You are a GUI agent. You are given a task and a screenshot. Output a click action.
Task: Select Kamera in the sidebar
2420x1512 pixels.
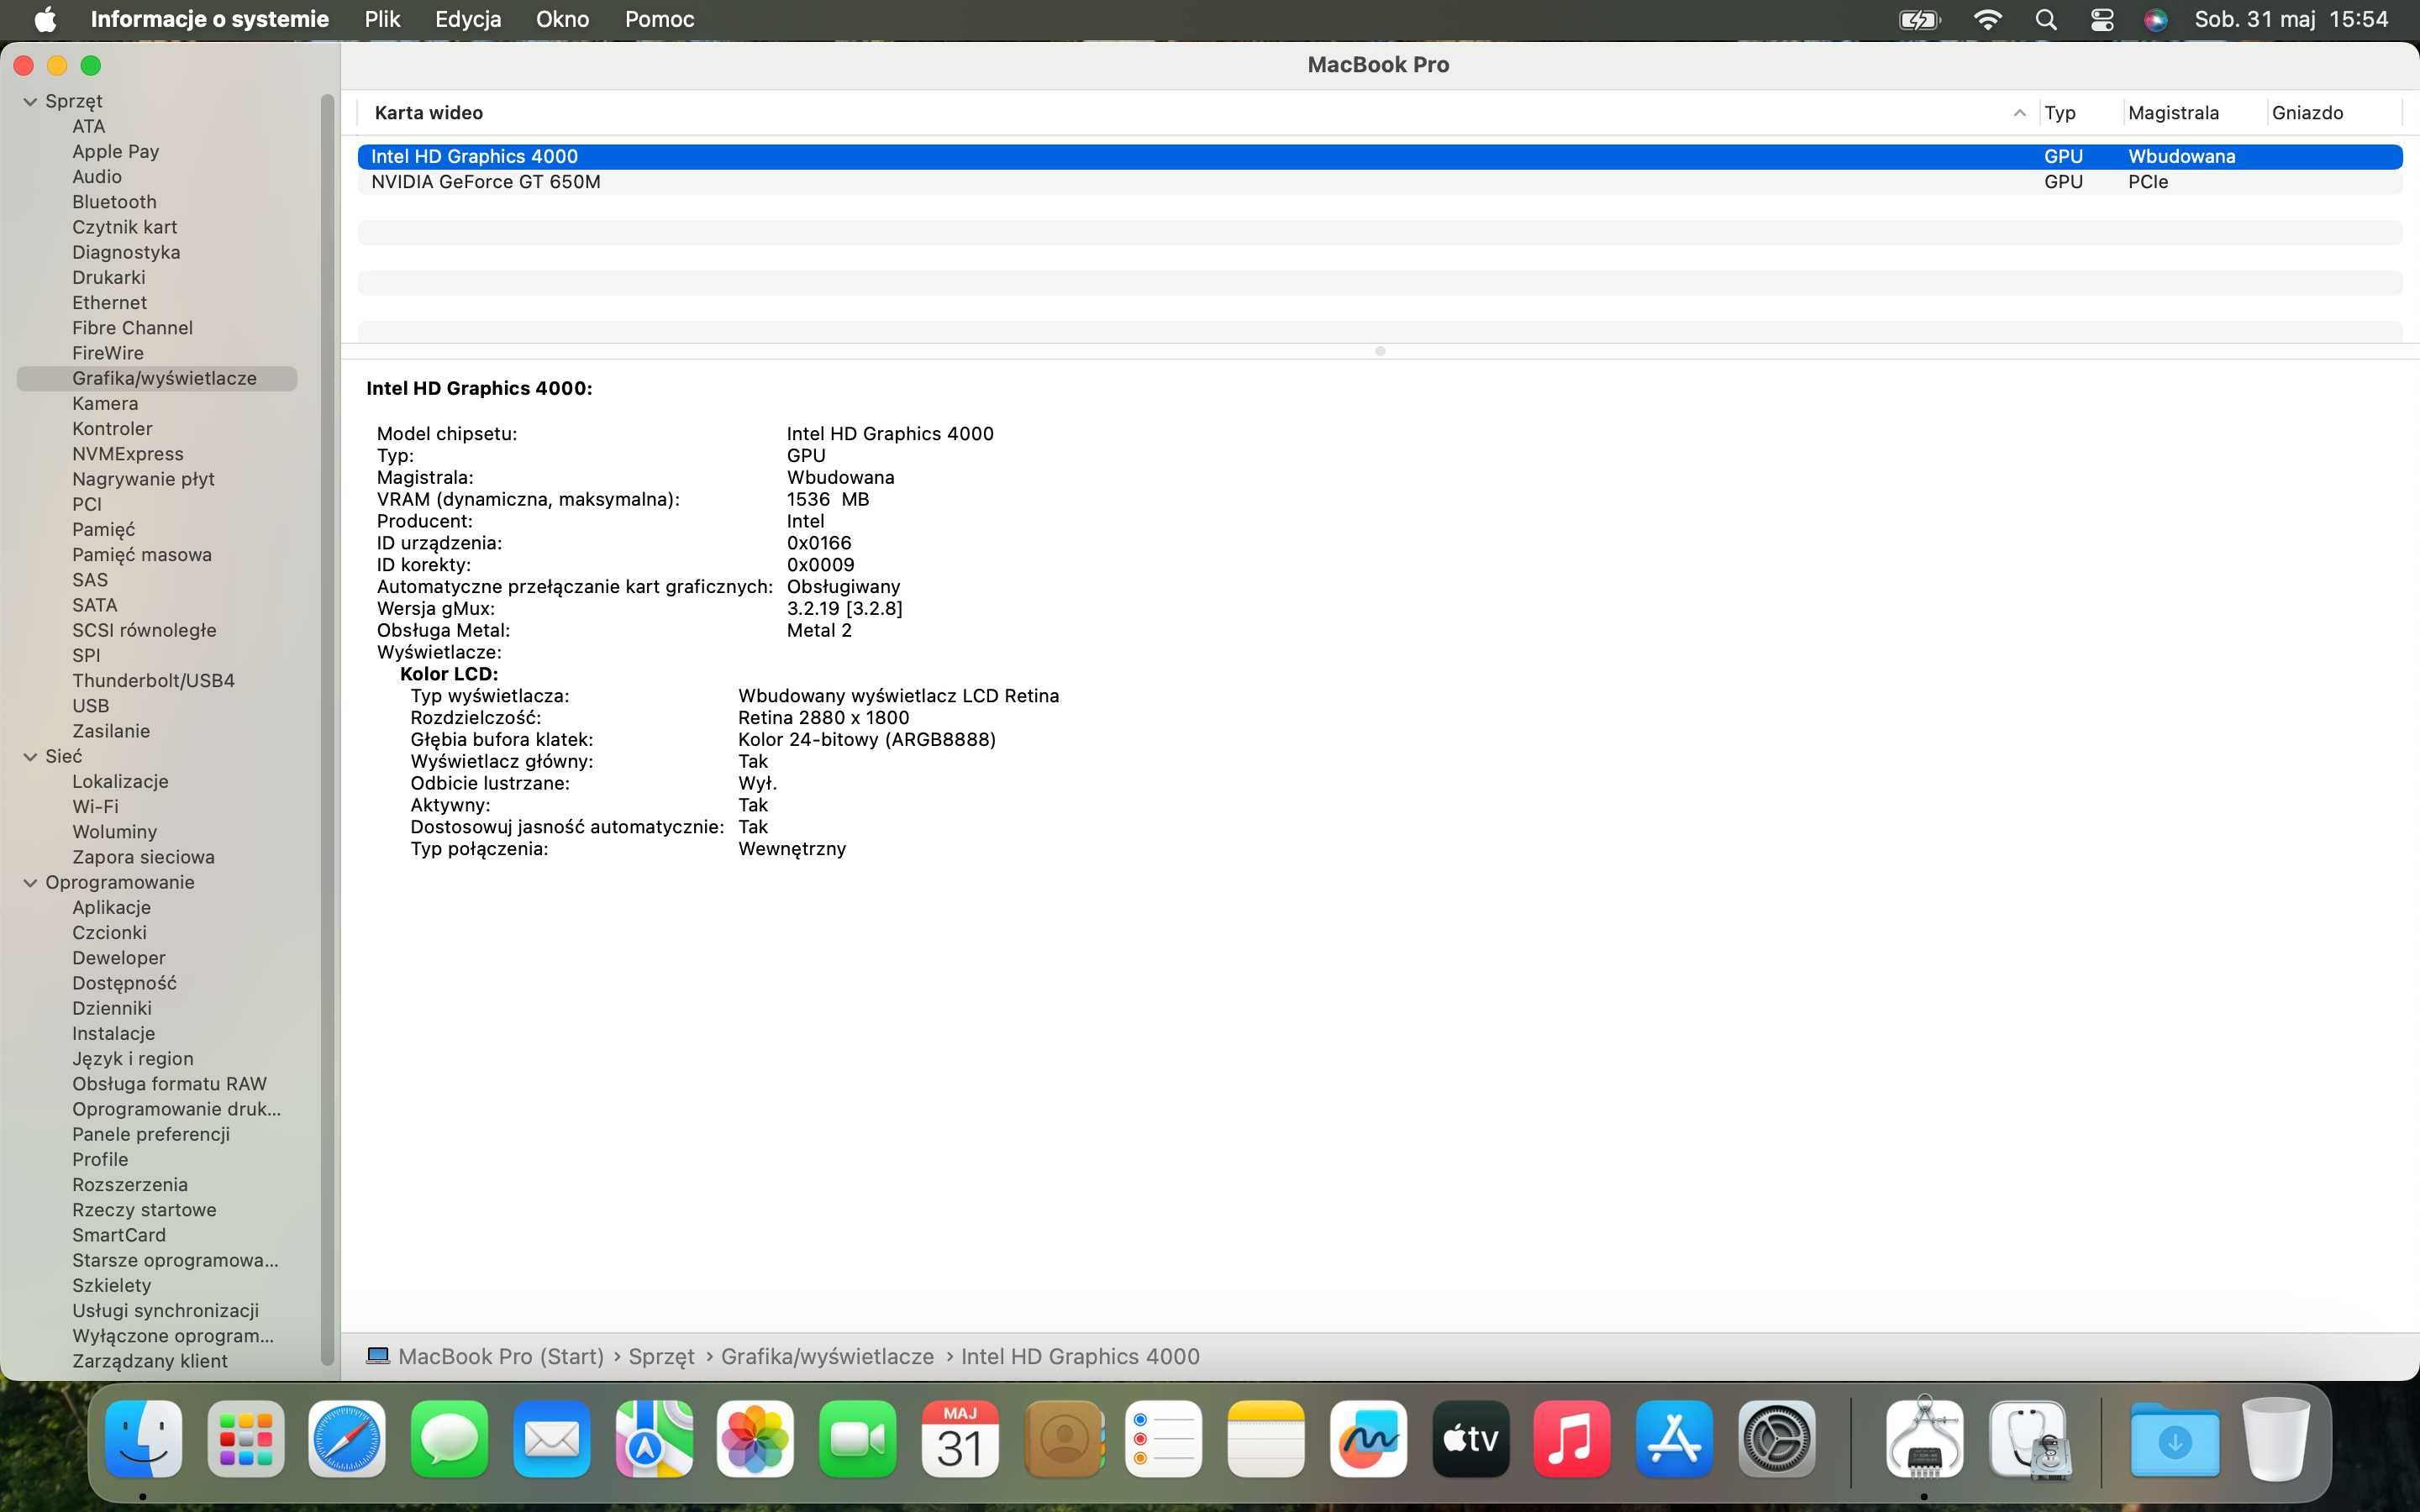click(105, 404)
